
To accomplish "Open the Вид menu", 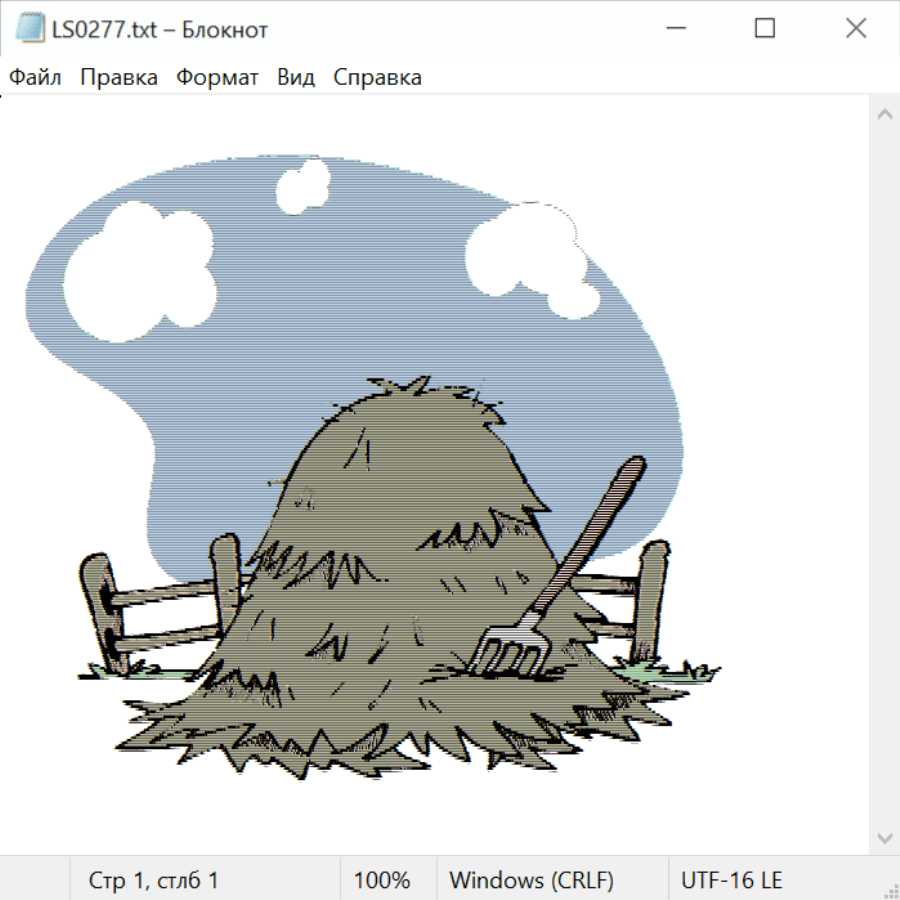I will [296, 78].
